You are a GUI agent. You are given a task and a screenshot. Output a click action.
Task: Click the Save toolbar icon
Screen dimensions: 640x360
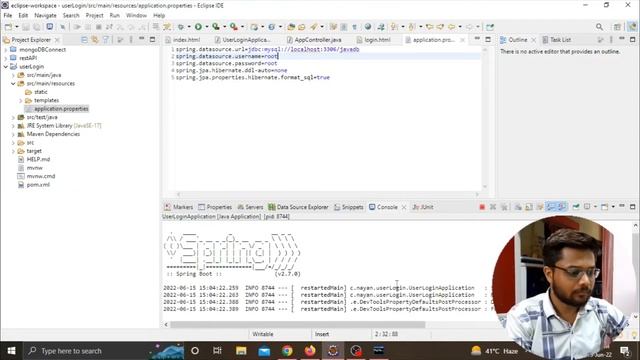[x=26, y=27]
